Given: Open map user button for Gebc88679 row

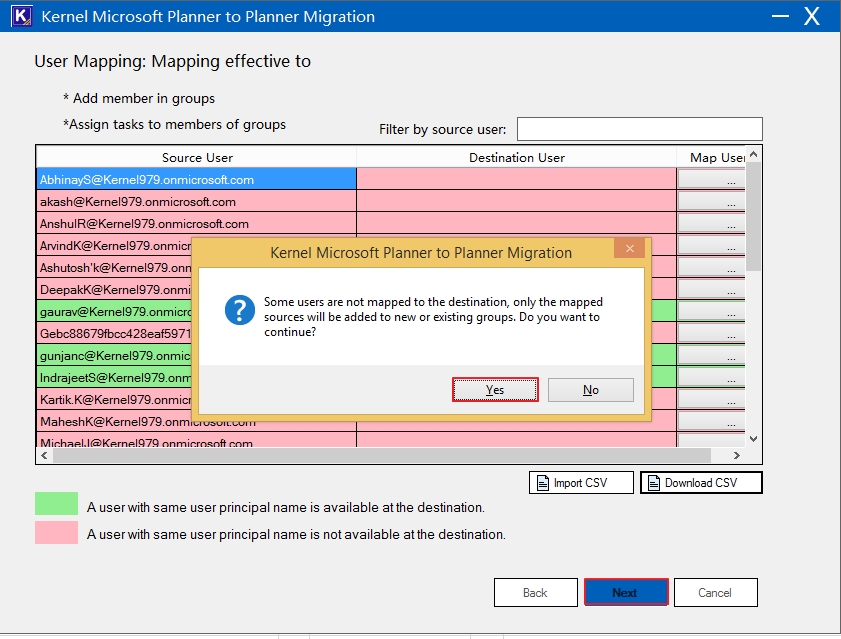Looking at the screenshot, I should (x=711, y=333).
